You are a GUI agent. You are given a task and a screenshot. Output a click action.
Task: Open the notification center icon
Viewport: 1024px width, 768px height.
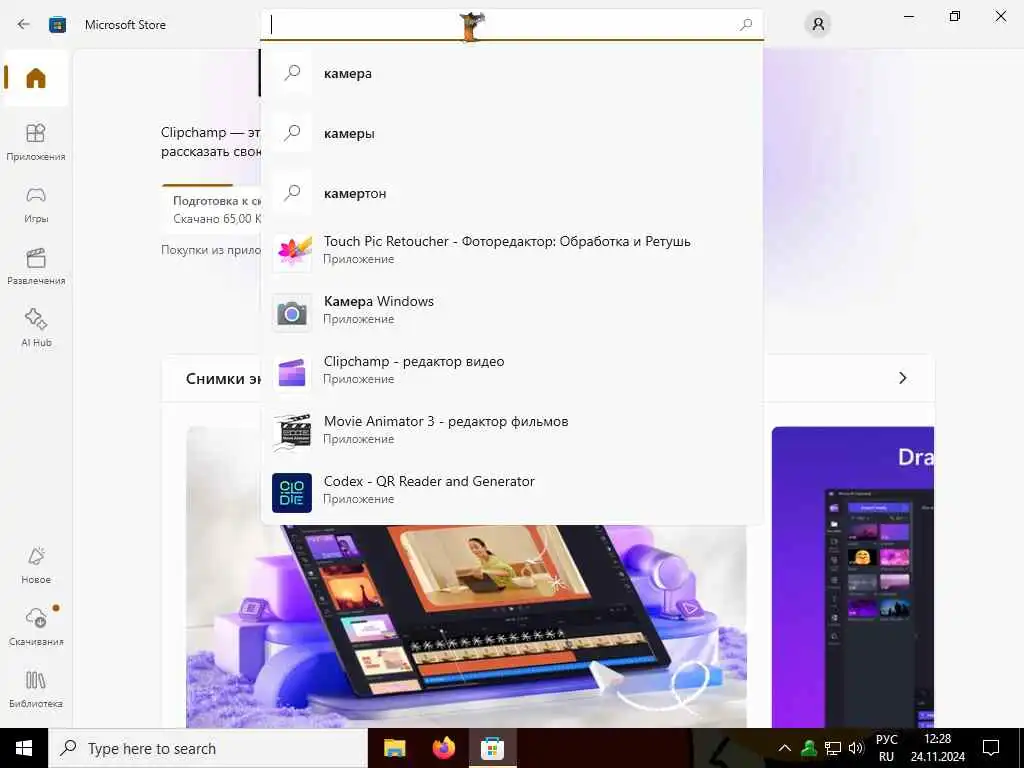(991, 748)
